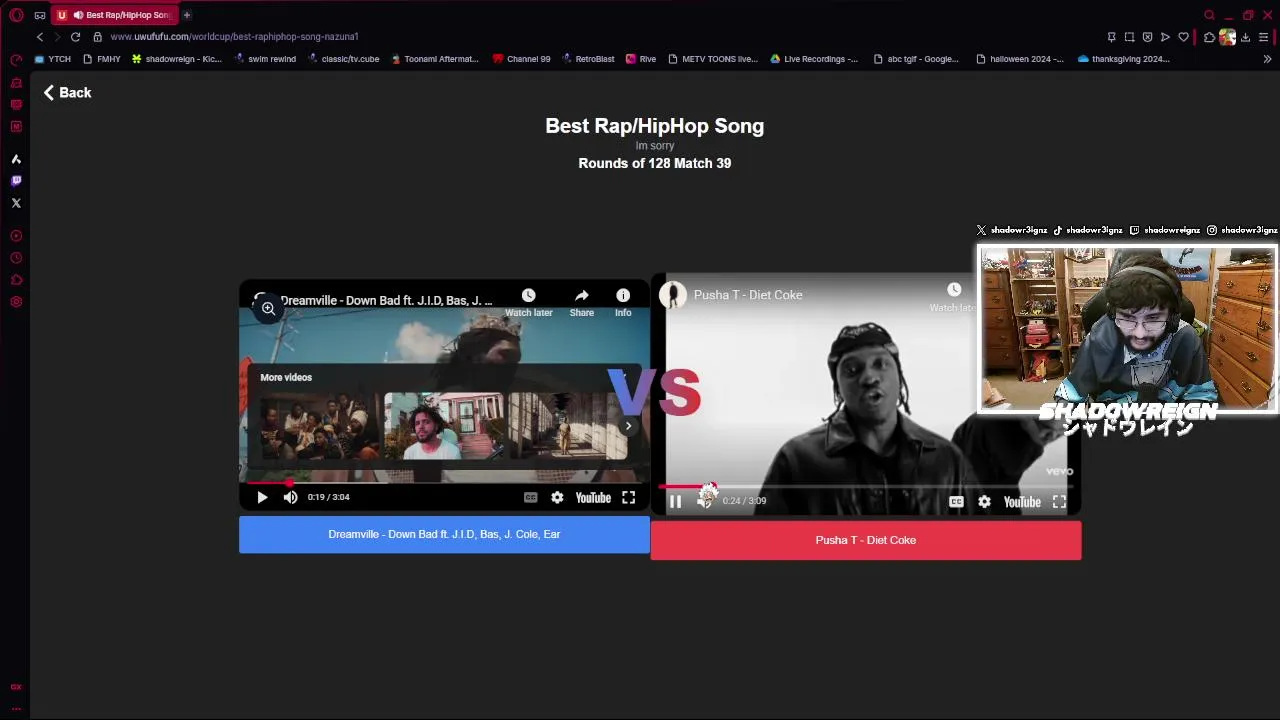Open the Dreamville video on YouTube
Image resolution: width=1280 pixels, height=720 pixels.
point(593,497)
